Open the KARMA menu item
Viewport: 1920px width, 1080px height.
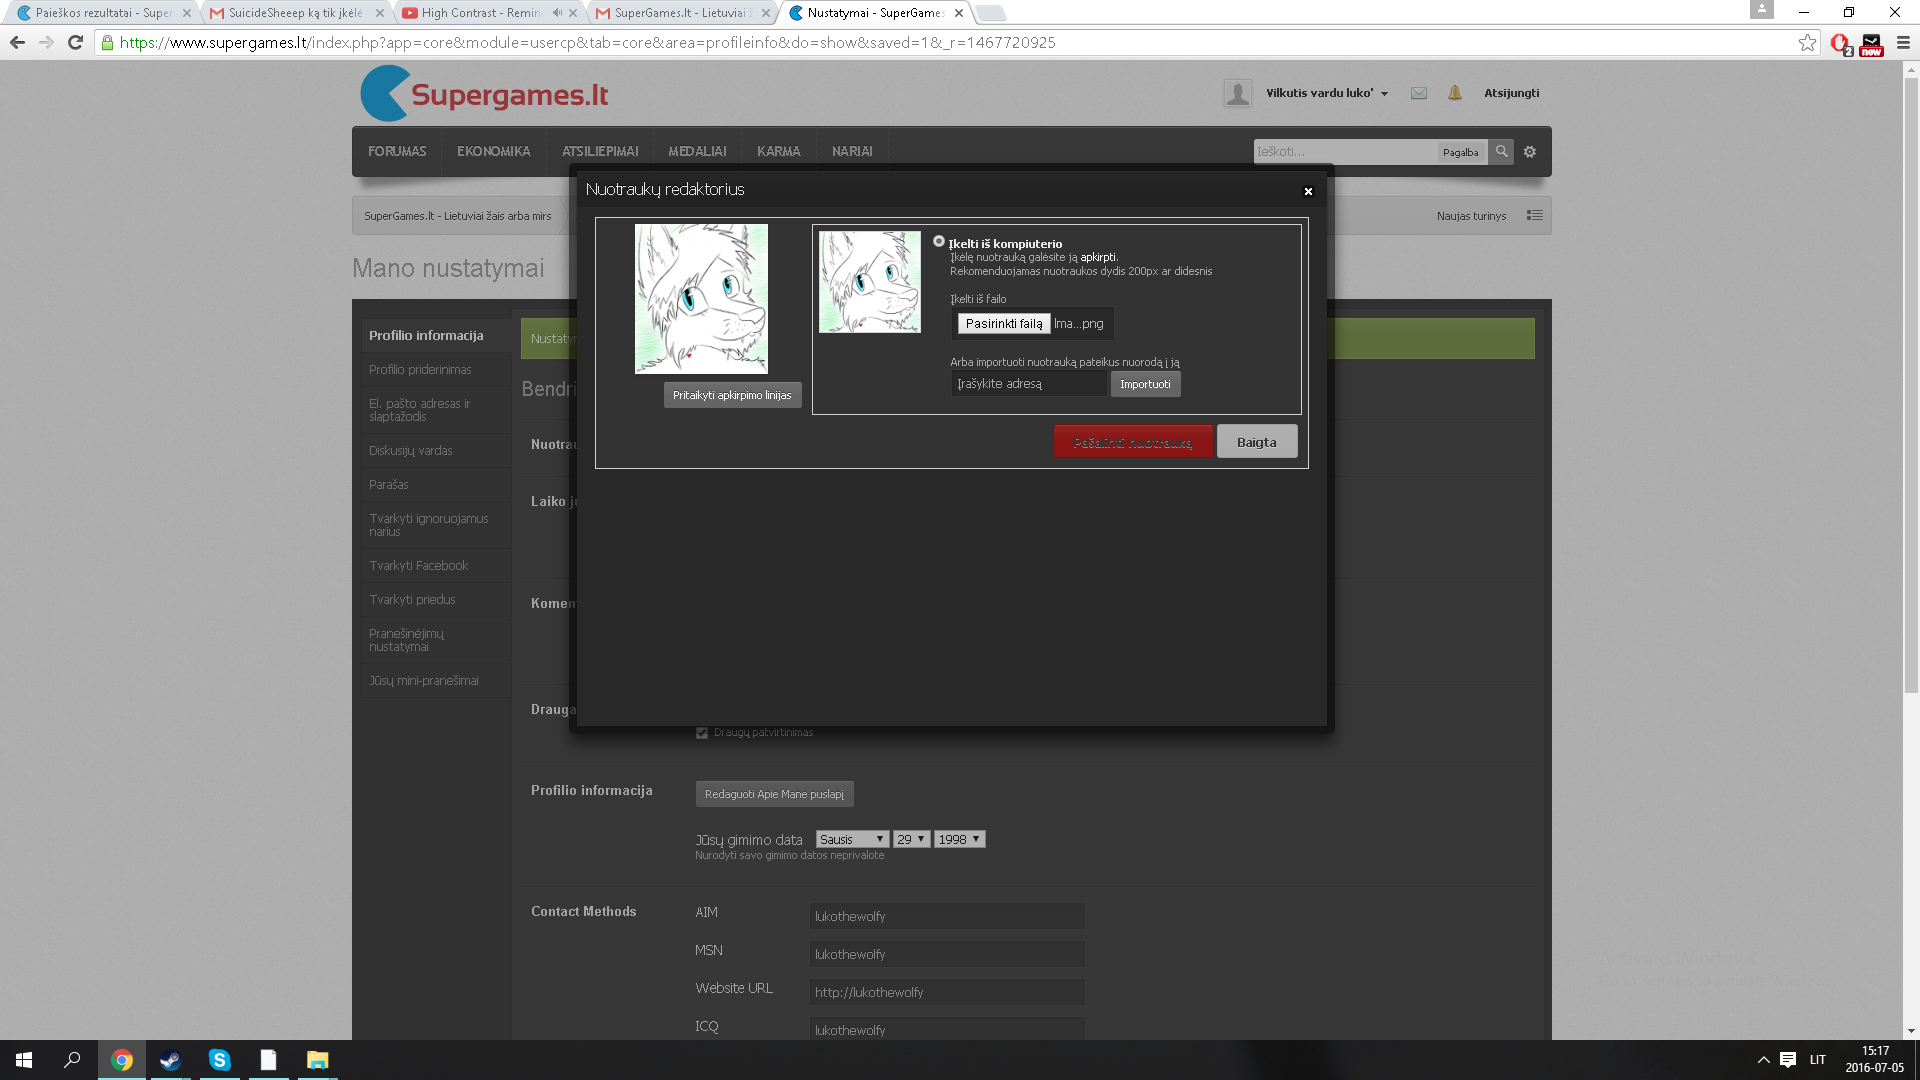(778, 151)
